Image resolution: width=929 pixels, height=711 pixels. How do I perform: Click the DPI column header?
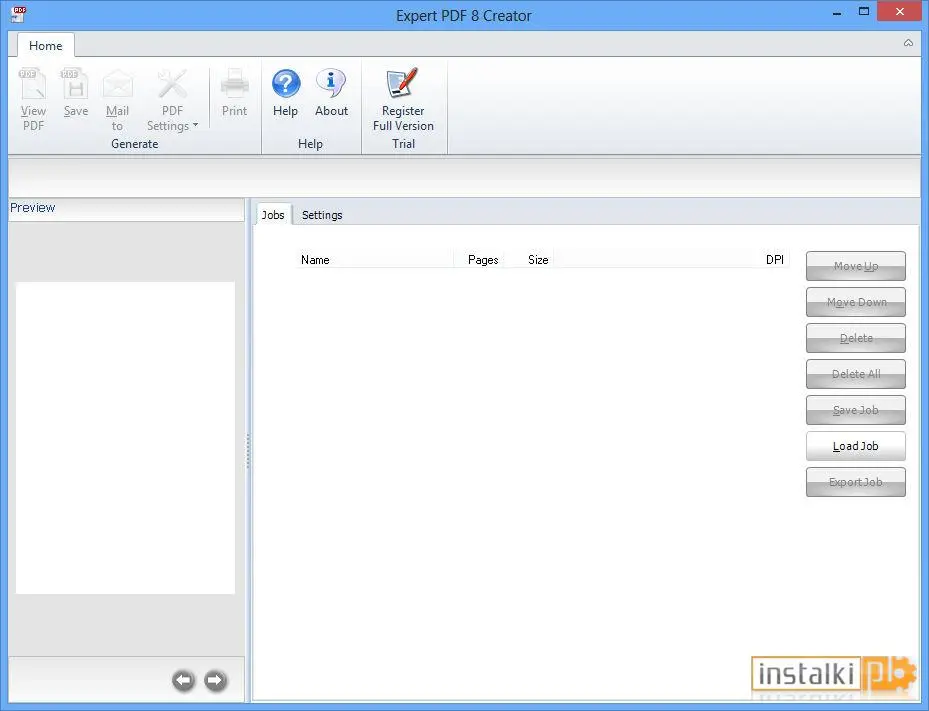pos(671,260)
